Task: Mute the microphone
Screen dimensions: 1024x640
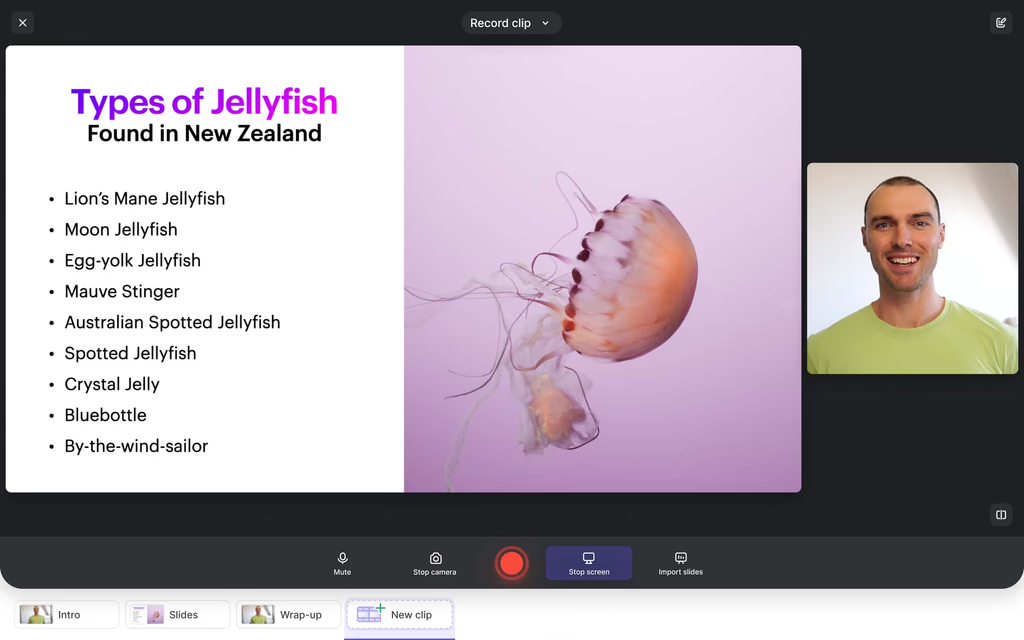Action: [342, 563]
